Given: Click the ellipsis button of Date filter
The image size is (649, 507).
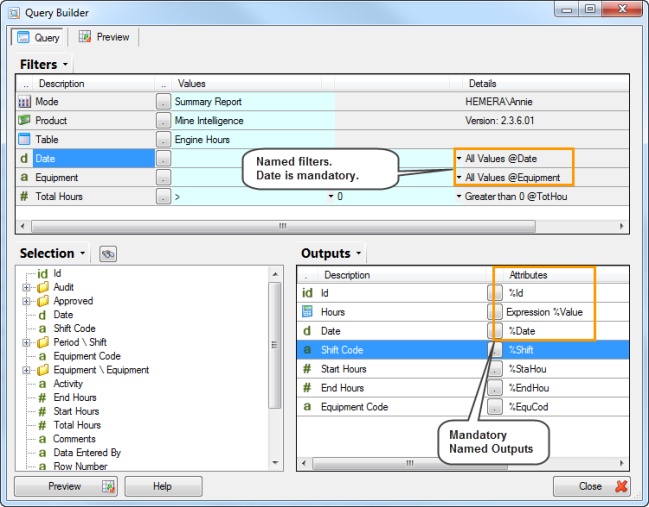Looking at the screenshot, I should (163, 159).
